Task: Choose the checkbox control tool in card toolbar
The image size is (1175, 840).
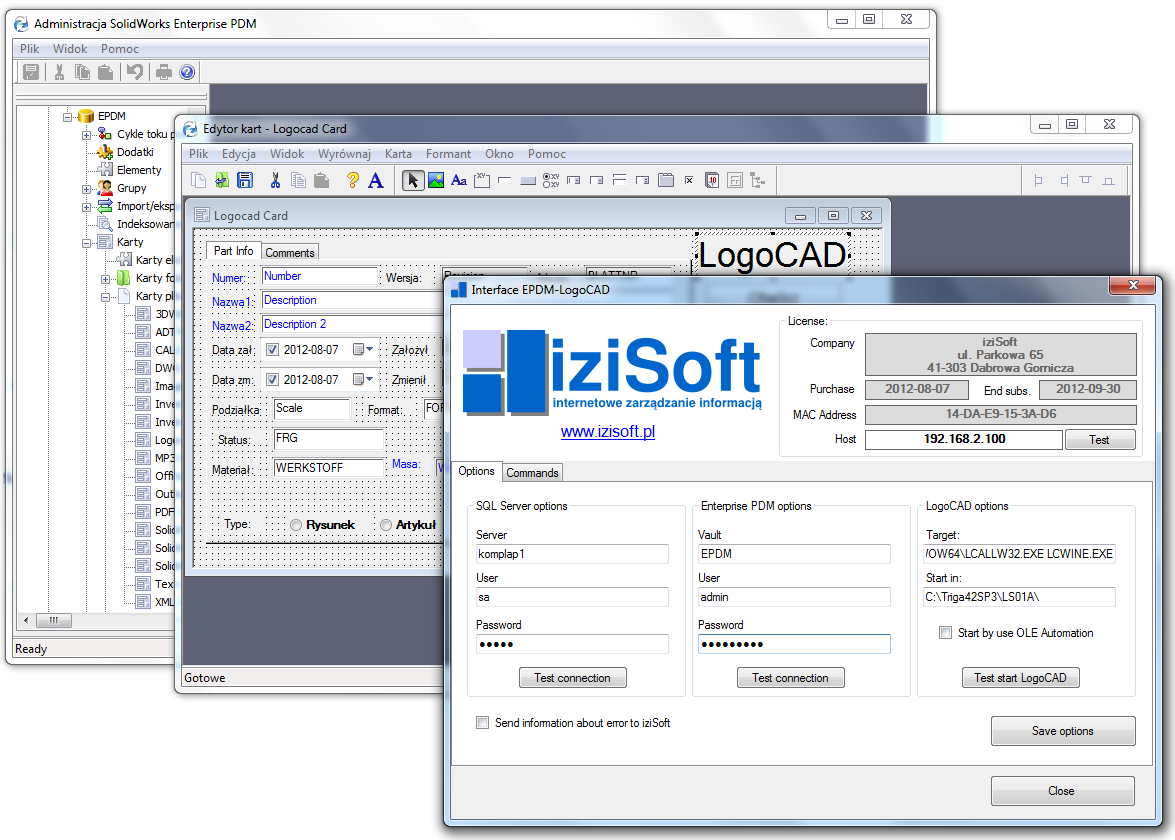Action: 689,180
